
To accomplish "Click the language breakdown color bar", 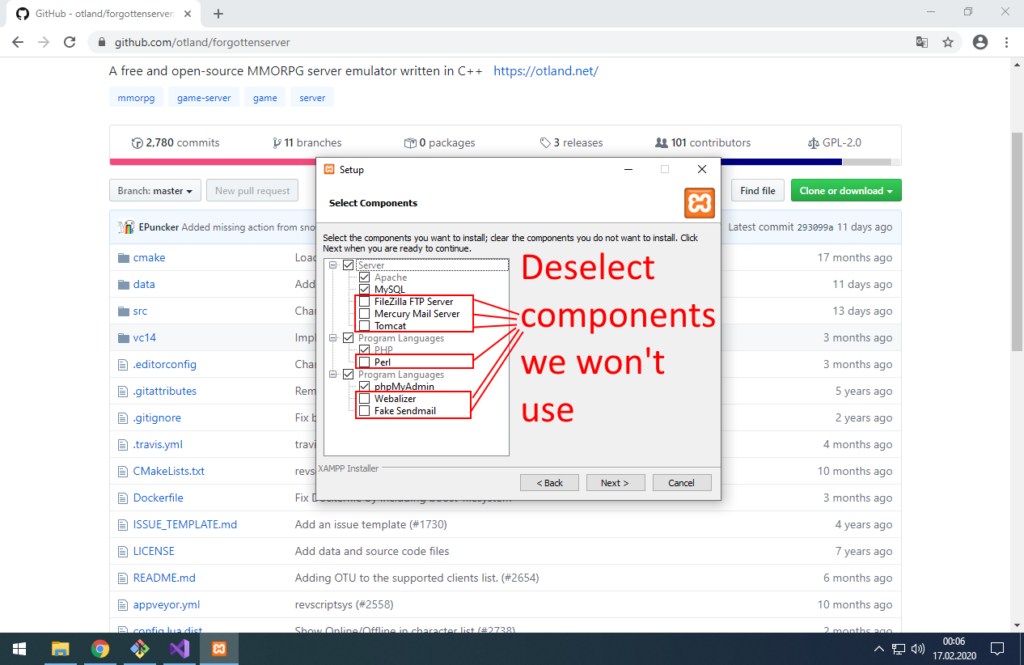I will tap(212, 161).
